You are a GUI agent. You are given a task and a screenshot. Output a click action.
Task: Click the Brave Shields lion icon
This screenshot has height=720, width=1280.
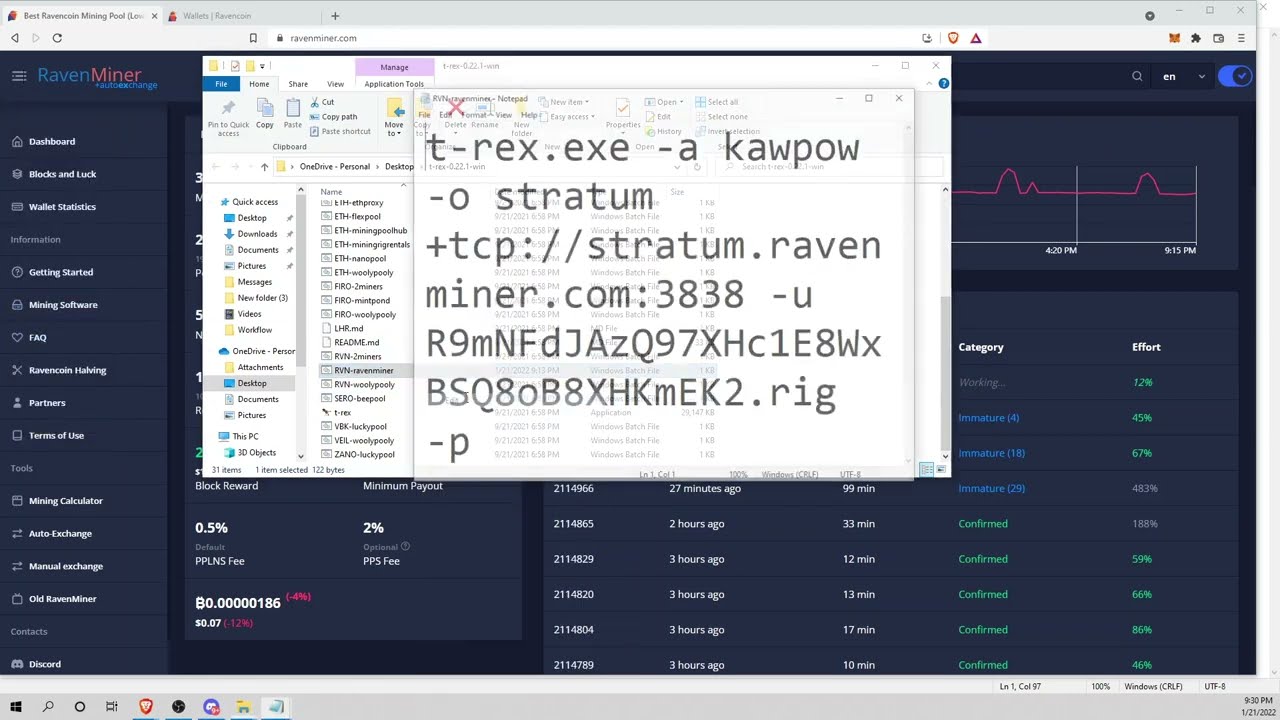tap(953, 38)
